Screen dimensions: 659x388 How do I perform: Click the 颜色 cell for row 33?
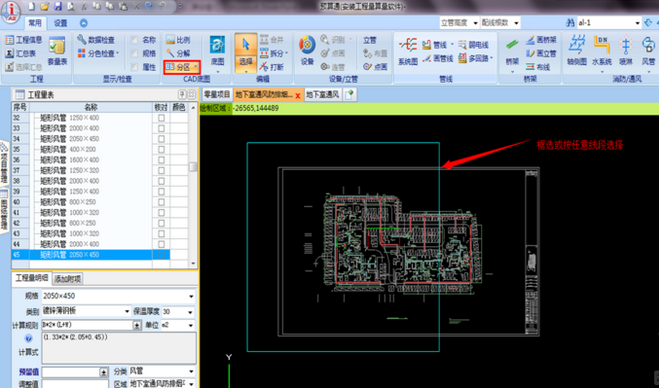(179, 129)
